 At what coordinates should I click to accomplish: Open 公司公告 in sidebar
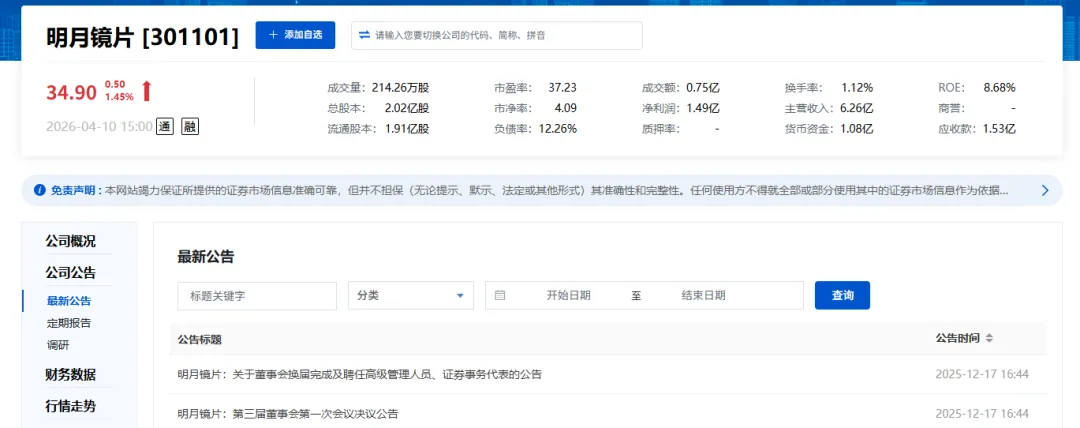(71, 273)
